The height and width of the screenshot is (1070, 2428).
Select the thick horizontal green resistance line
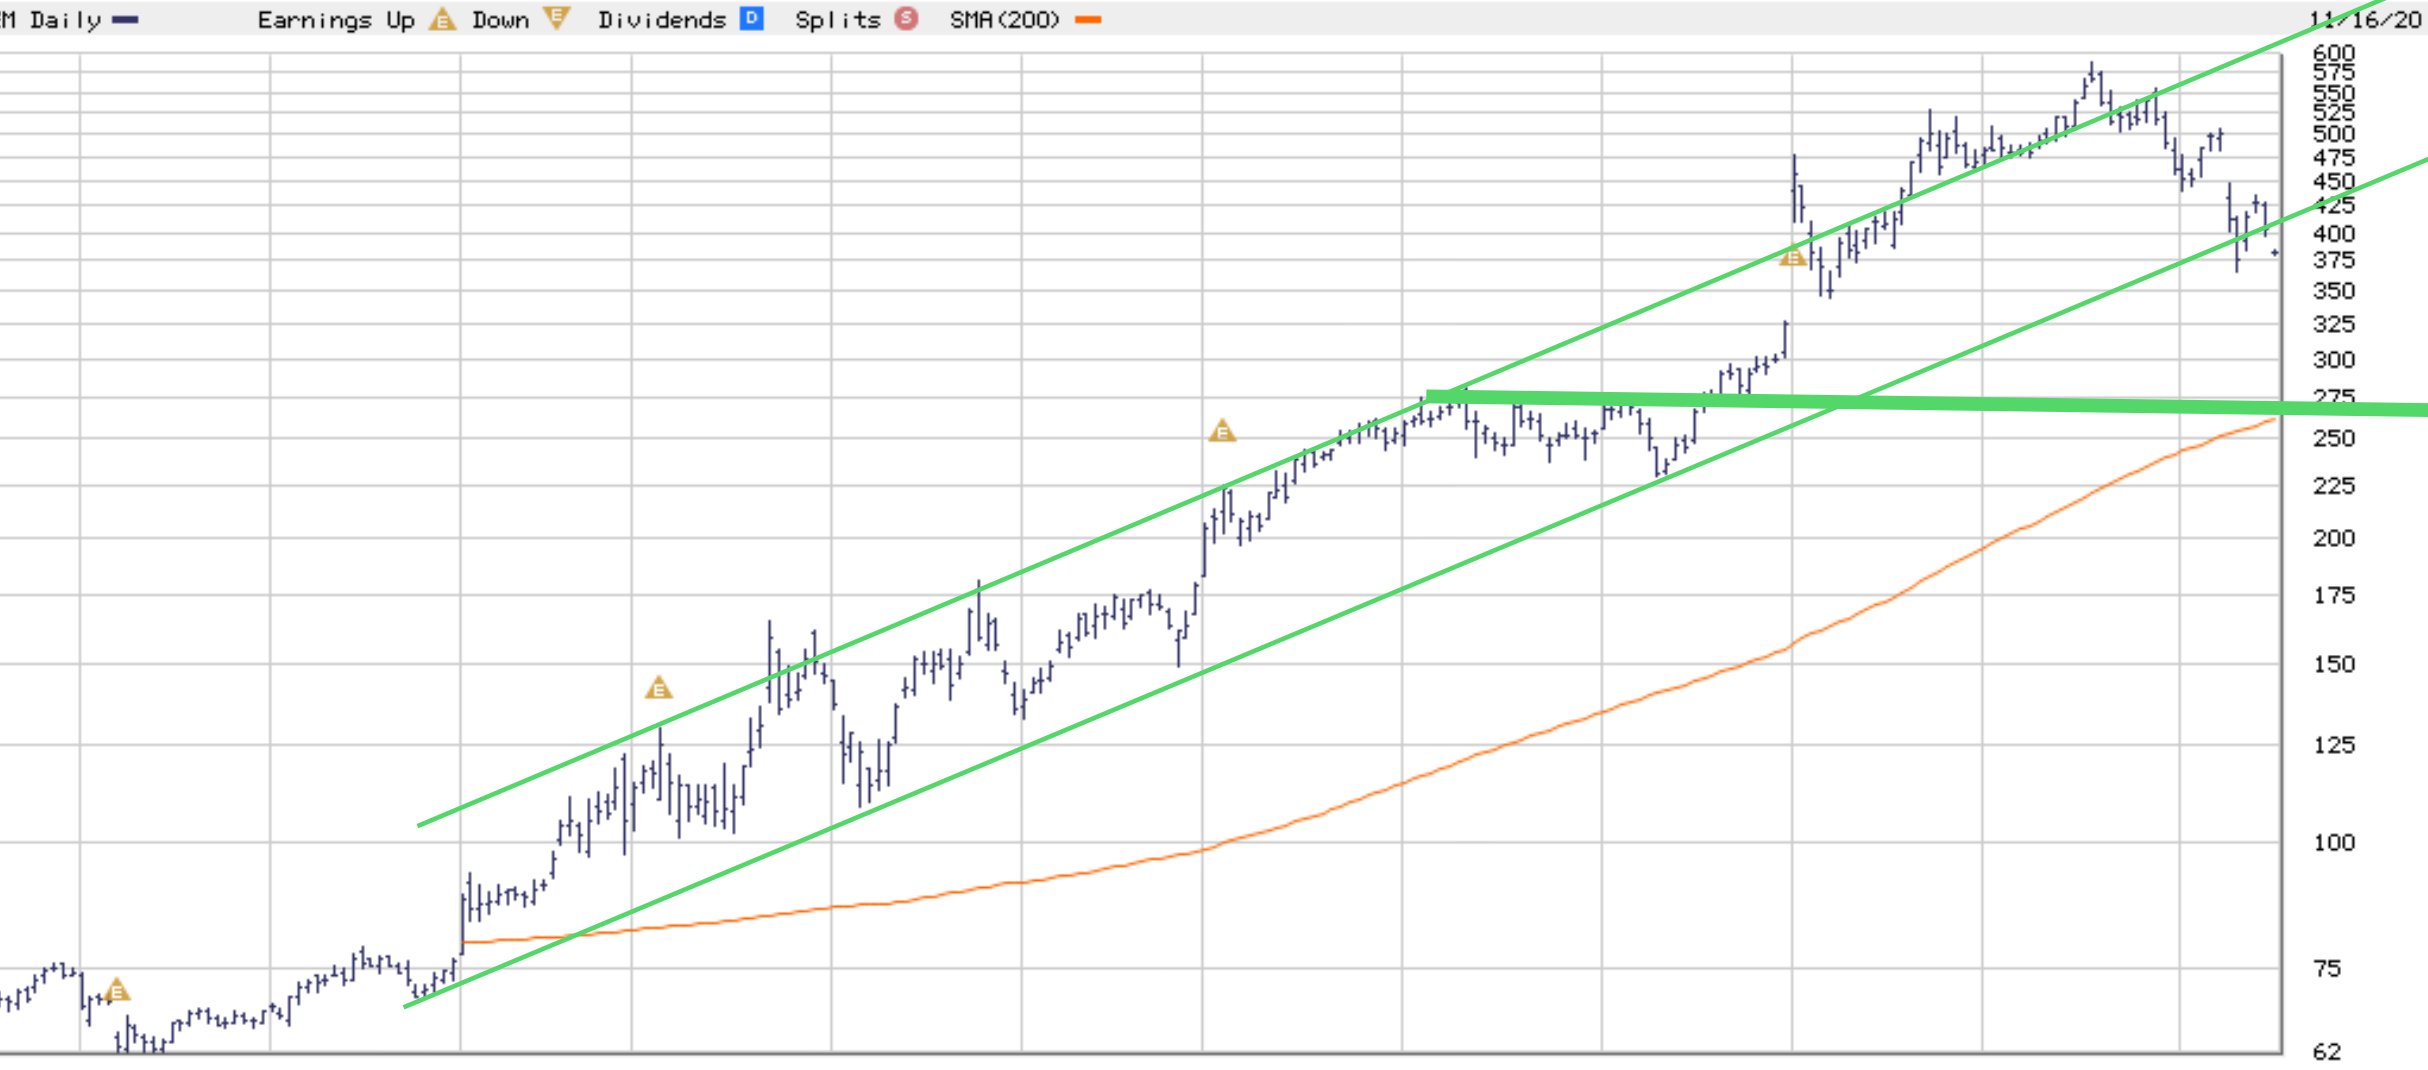1926,402
